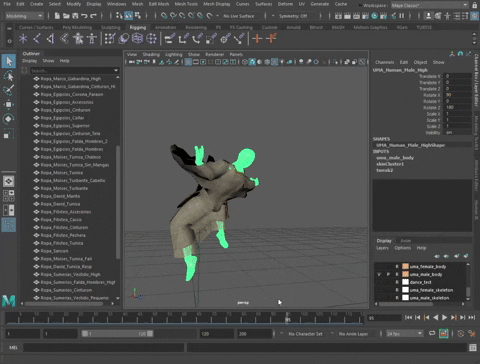Open the Outliner search filter dropdown arrow

click(x=116, y=70)
